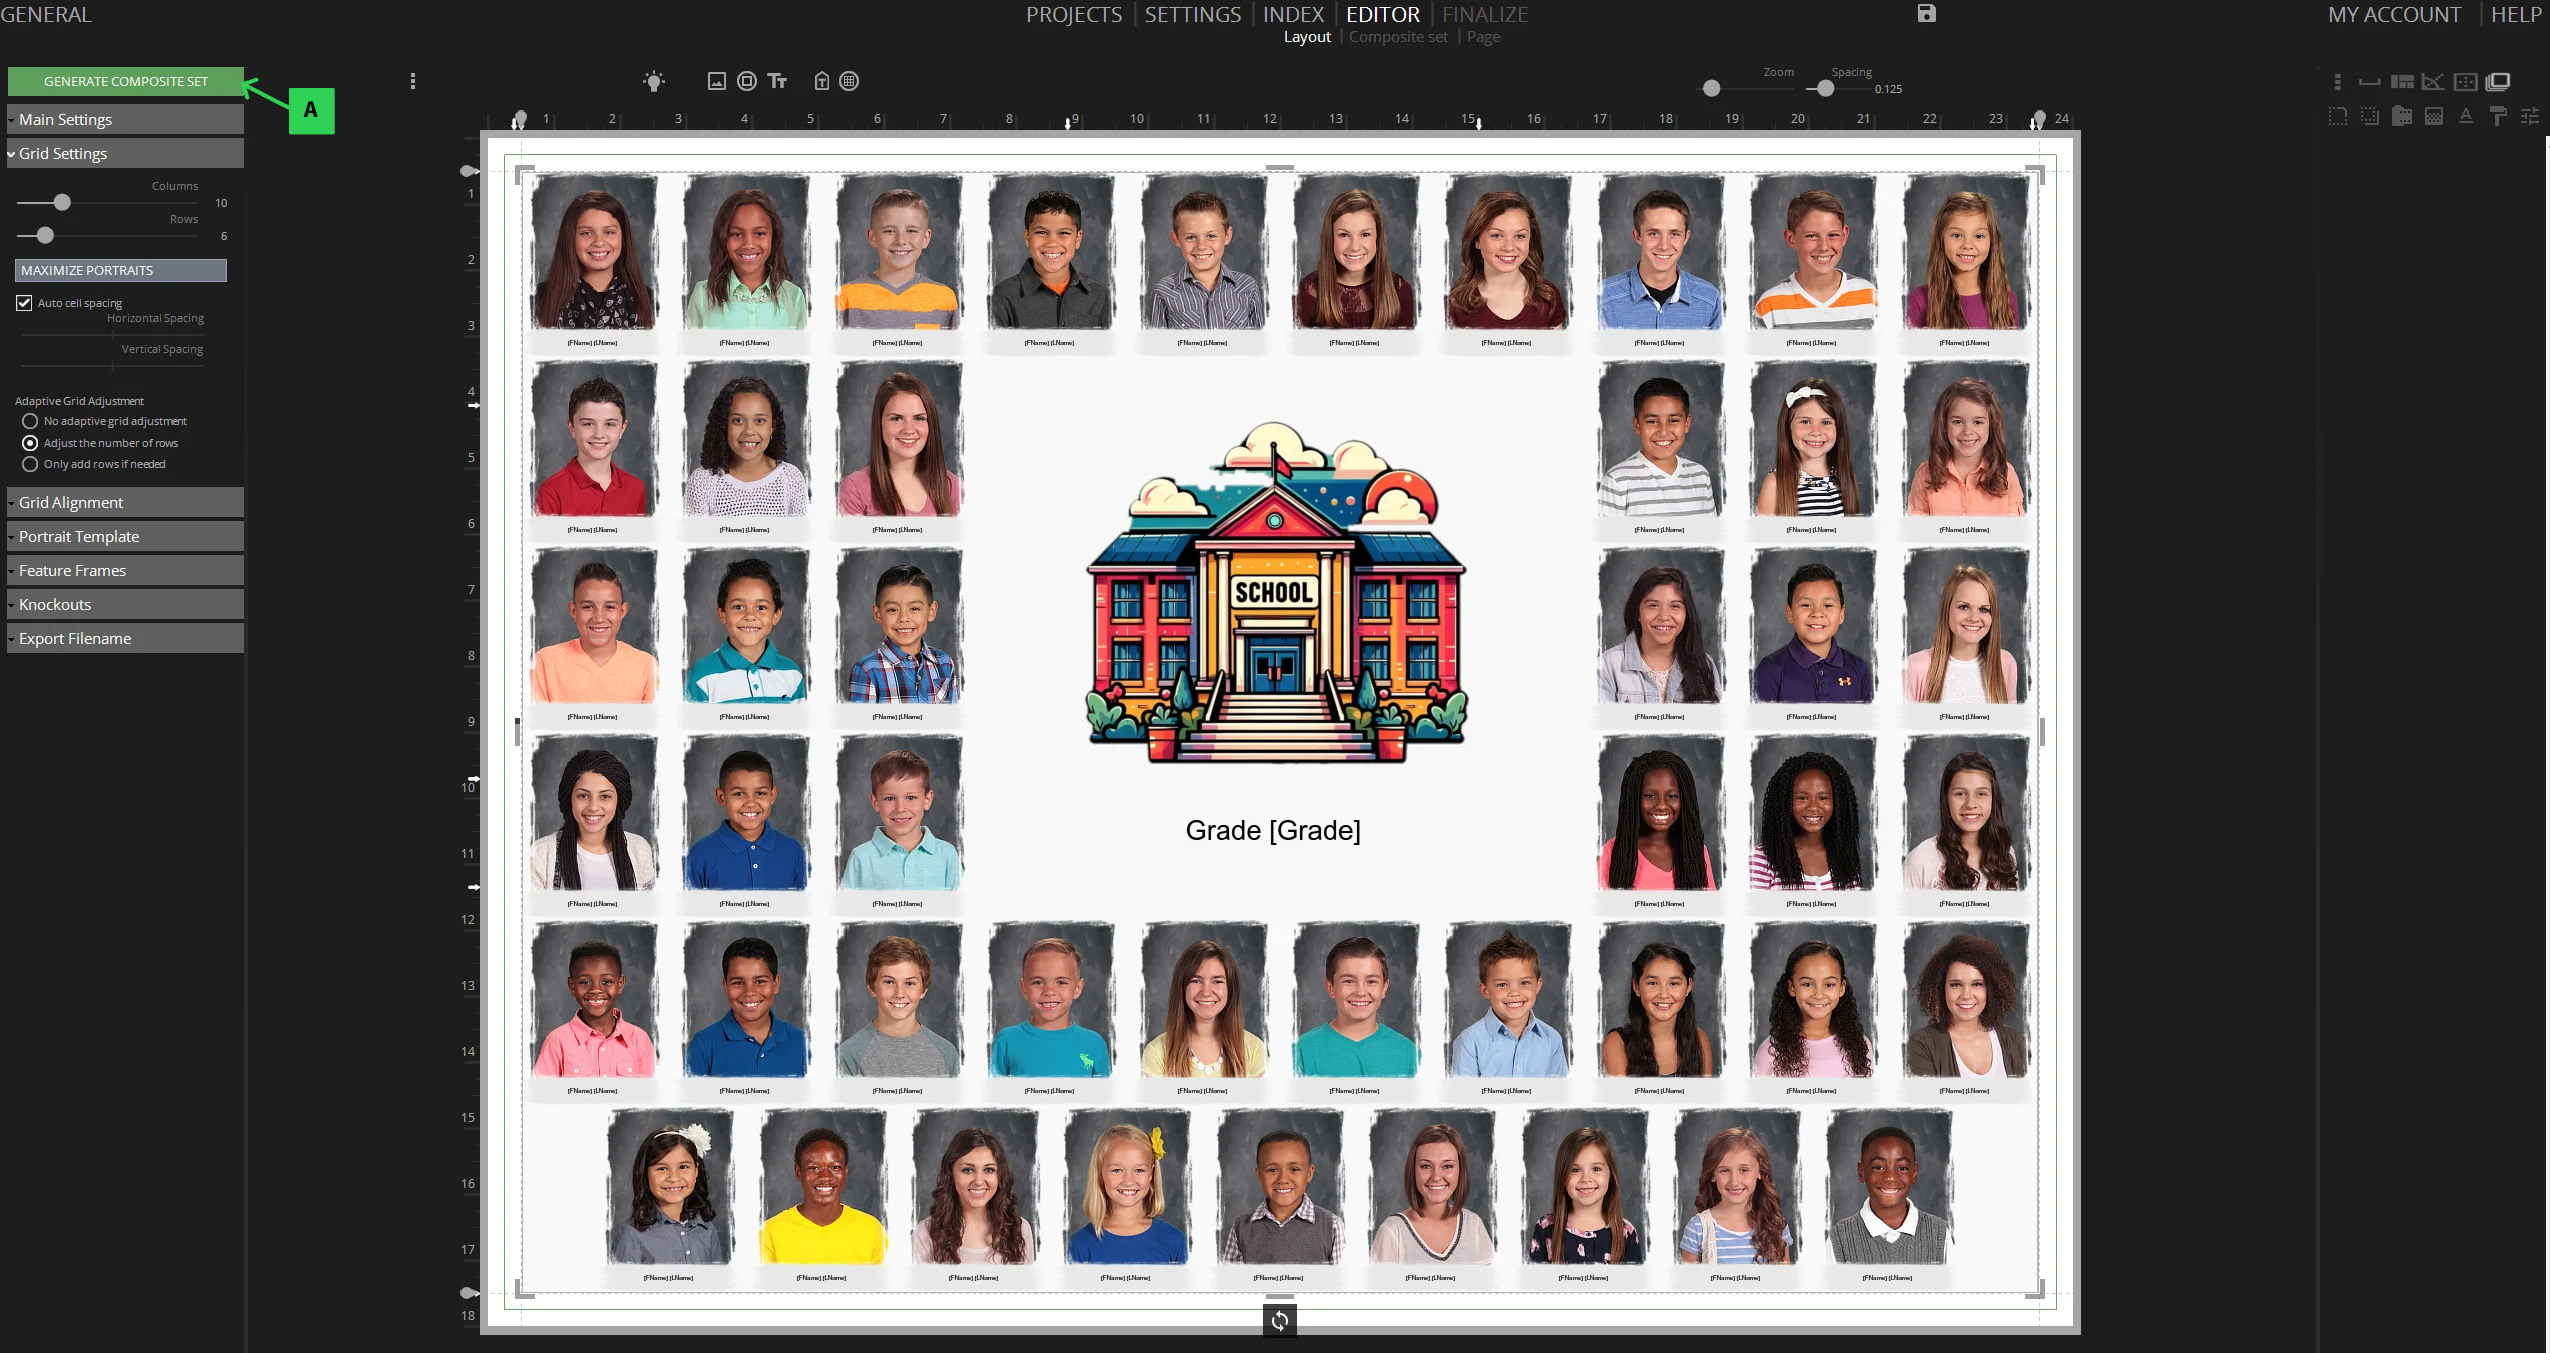Choose Only add rows if needed
Viewport: 2550px width, 1353px height.
point(30,465)
